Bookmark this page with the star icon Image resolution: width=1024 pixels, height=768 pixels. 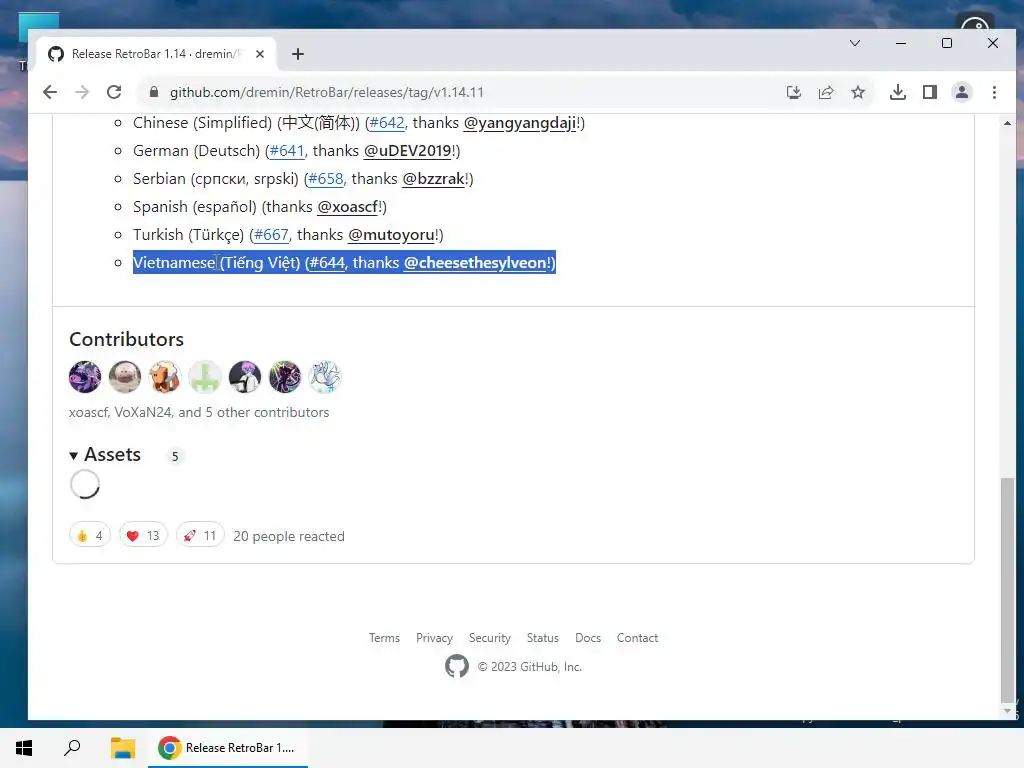point(857,92)
